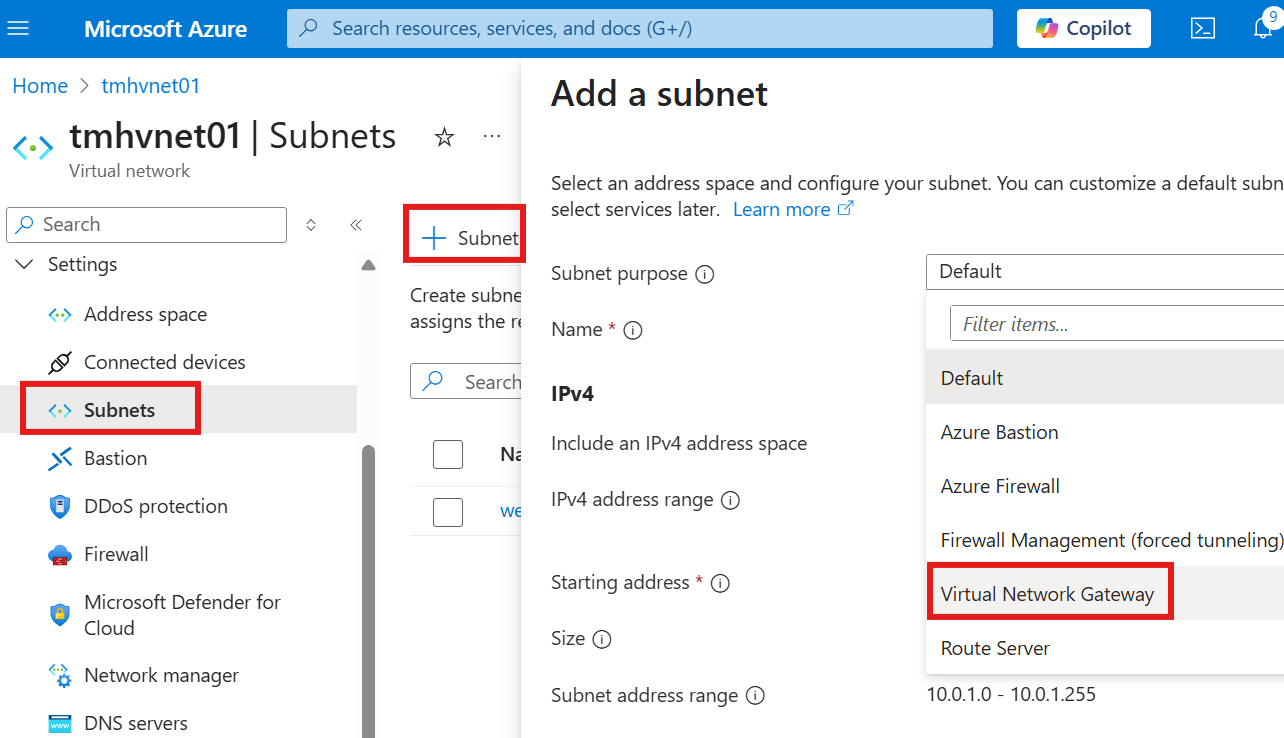1284x738 pixels.
Task: Click the DNS servers icon
Action: (60, 723)
